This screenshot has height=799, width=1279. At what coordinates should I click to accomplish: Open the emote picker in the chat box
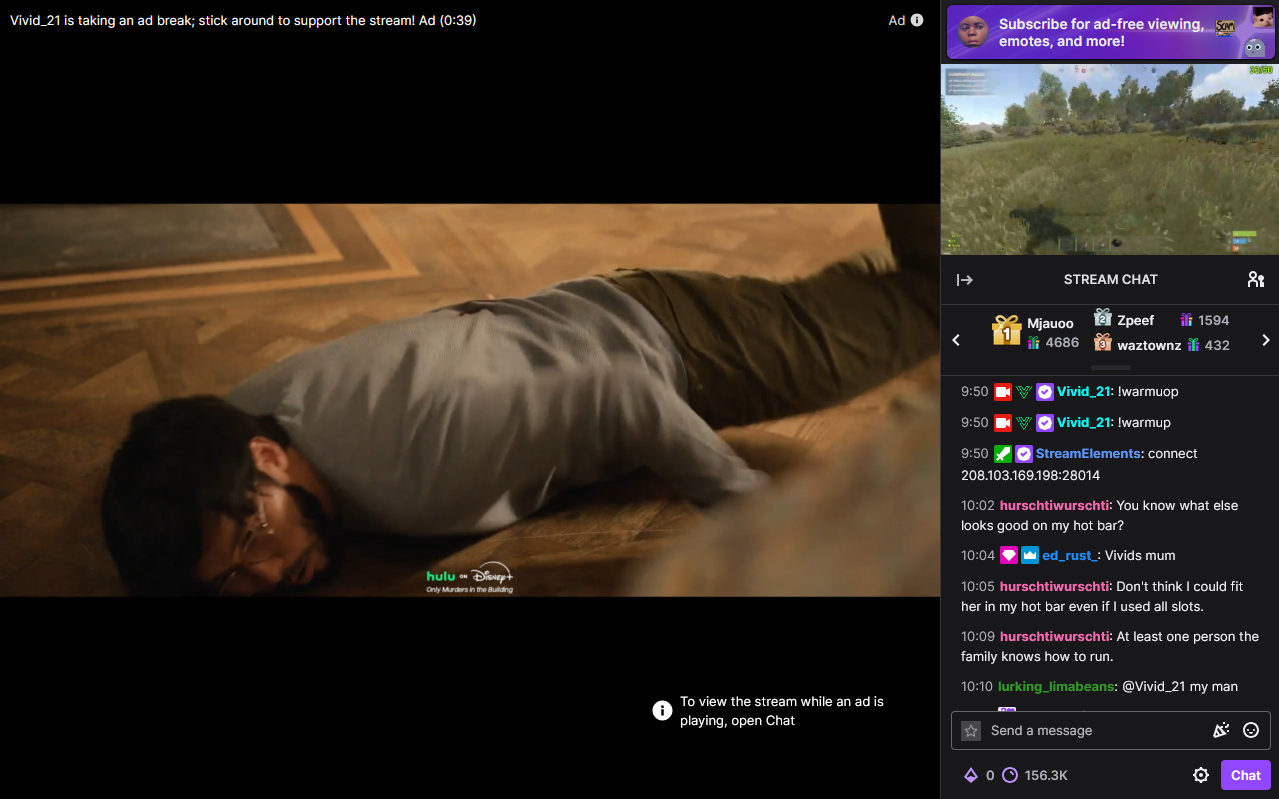[x=1250, y=730]
